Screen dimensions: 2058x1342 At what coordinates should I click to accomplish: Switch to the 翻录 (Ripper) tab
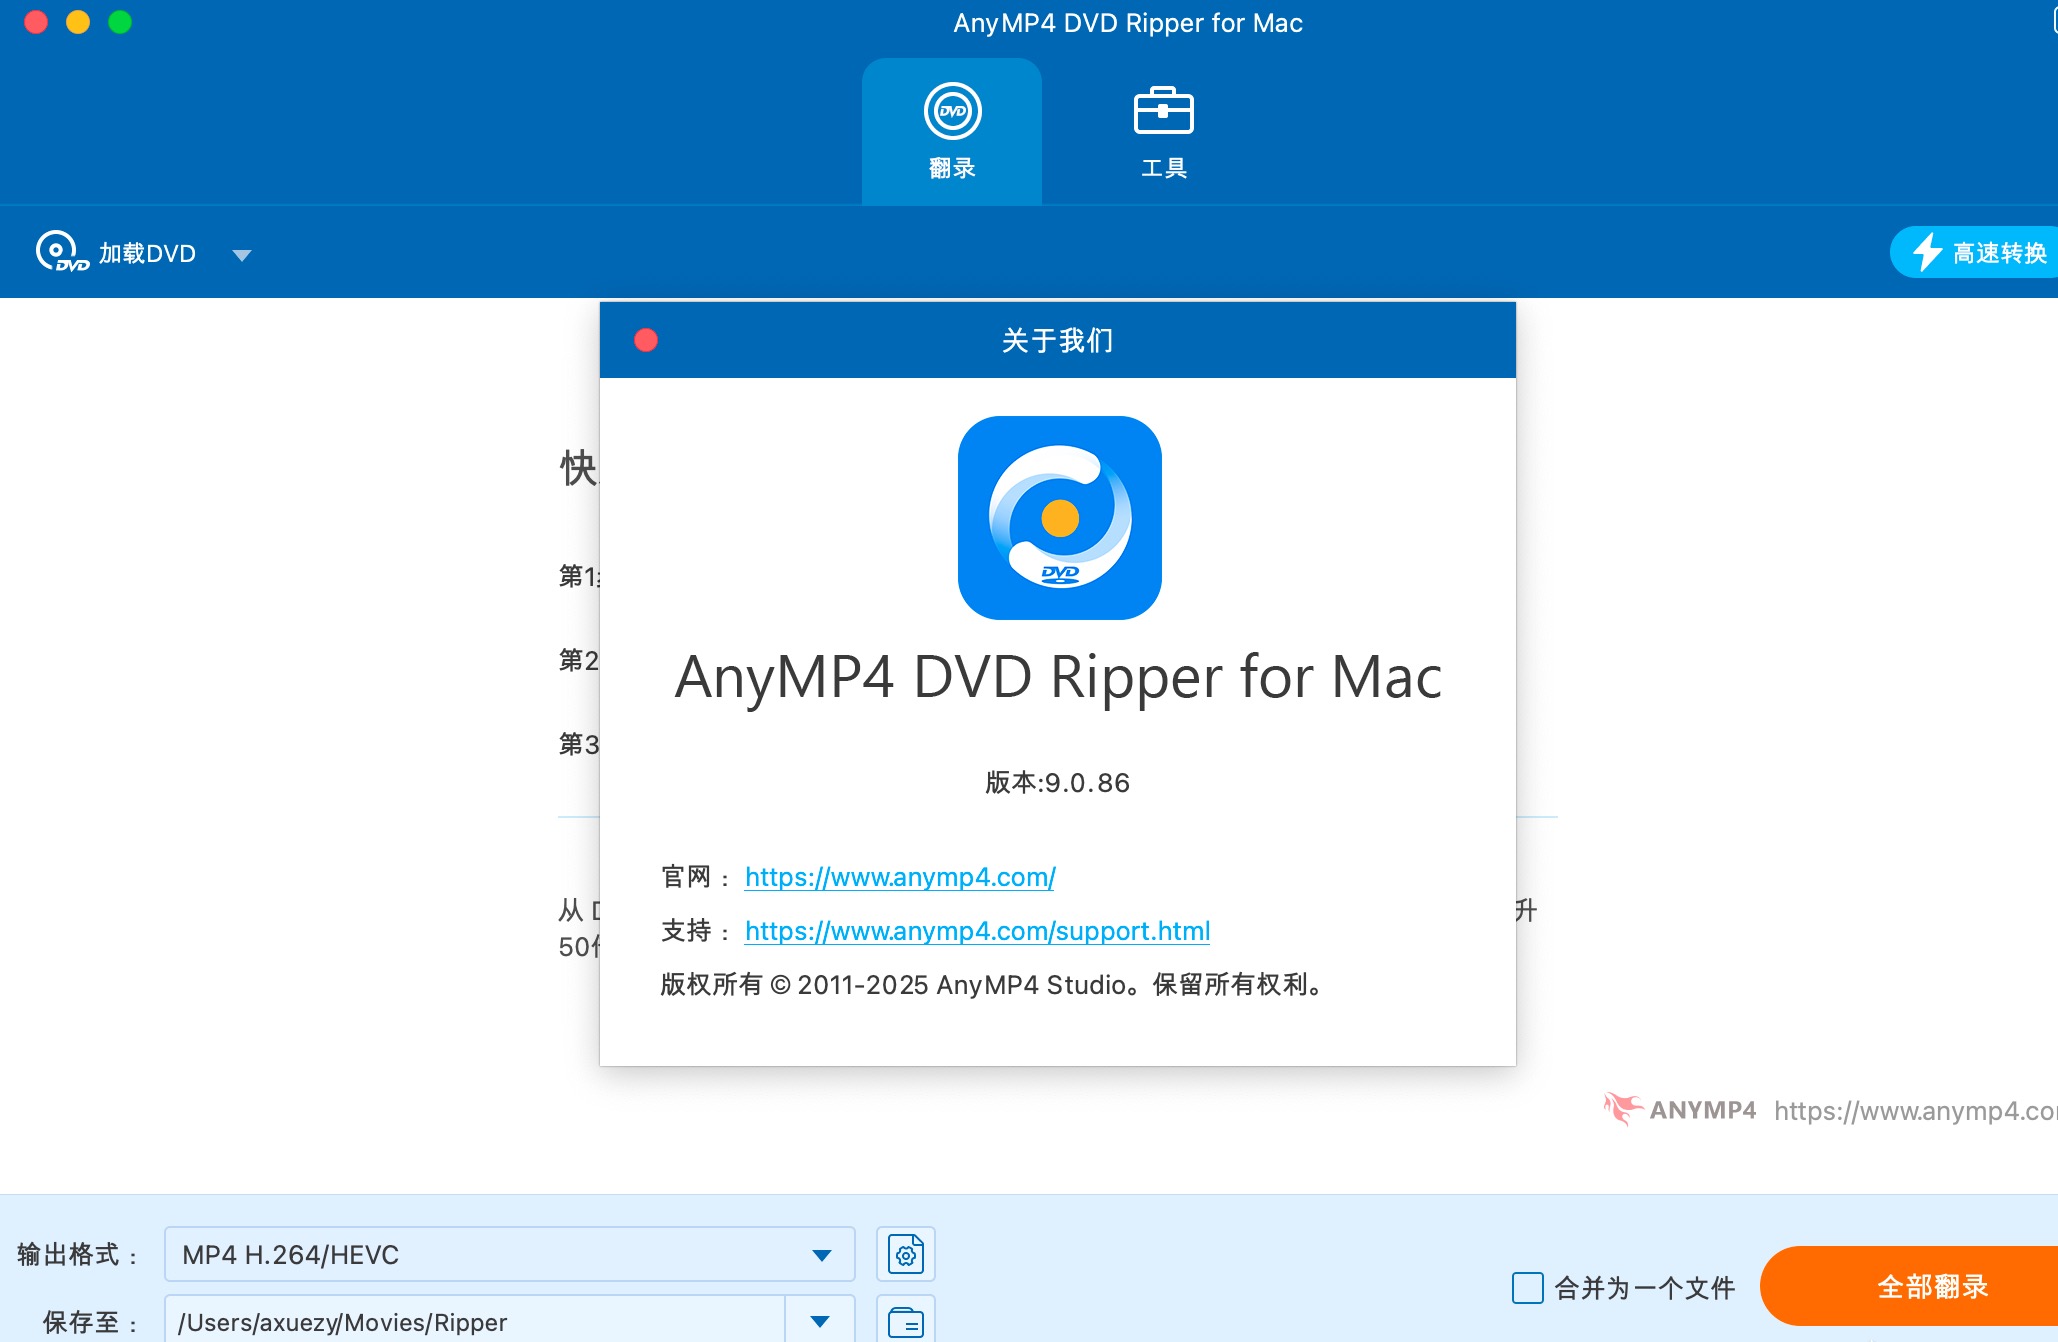coord(952,131)
